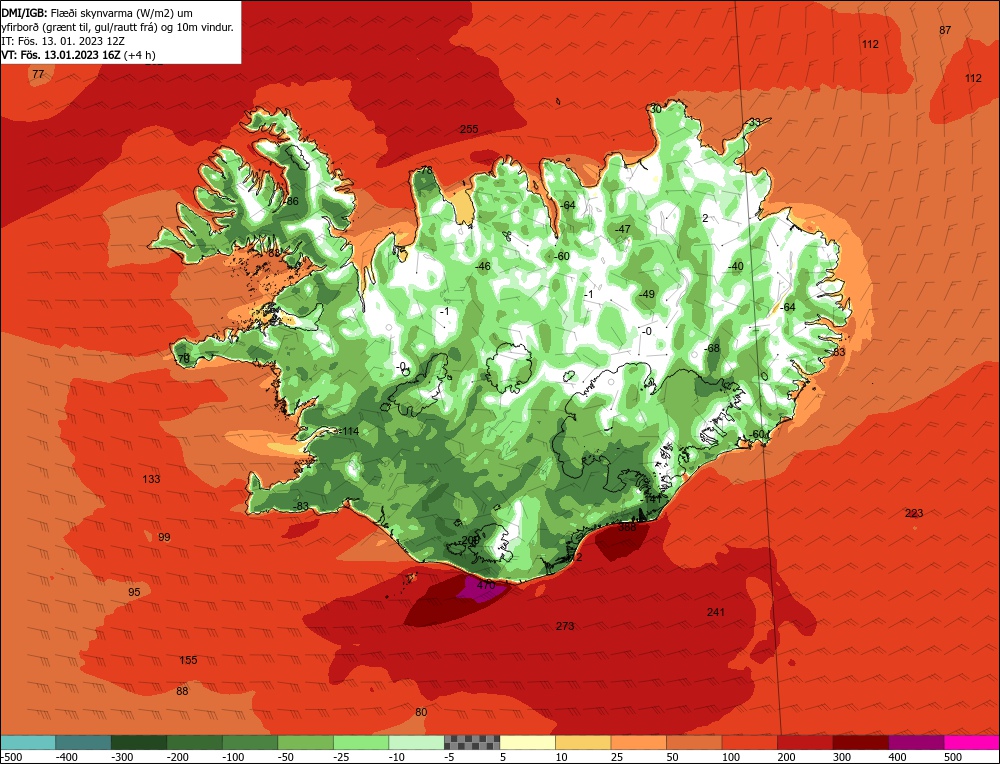Click the purple 400 to 500 legend swatch
The image size is (1000, 764).
(x=916, y=742)
